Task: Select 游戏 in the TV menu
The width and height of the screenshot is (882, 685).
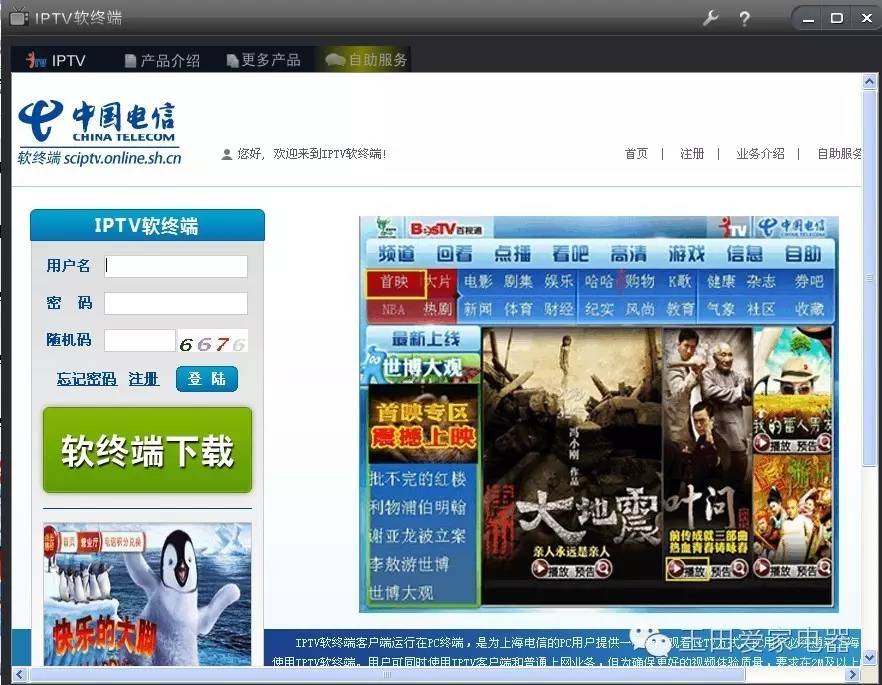Action: click(x=687, y=254)
